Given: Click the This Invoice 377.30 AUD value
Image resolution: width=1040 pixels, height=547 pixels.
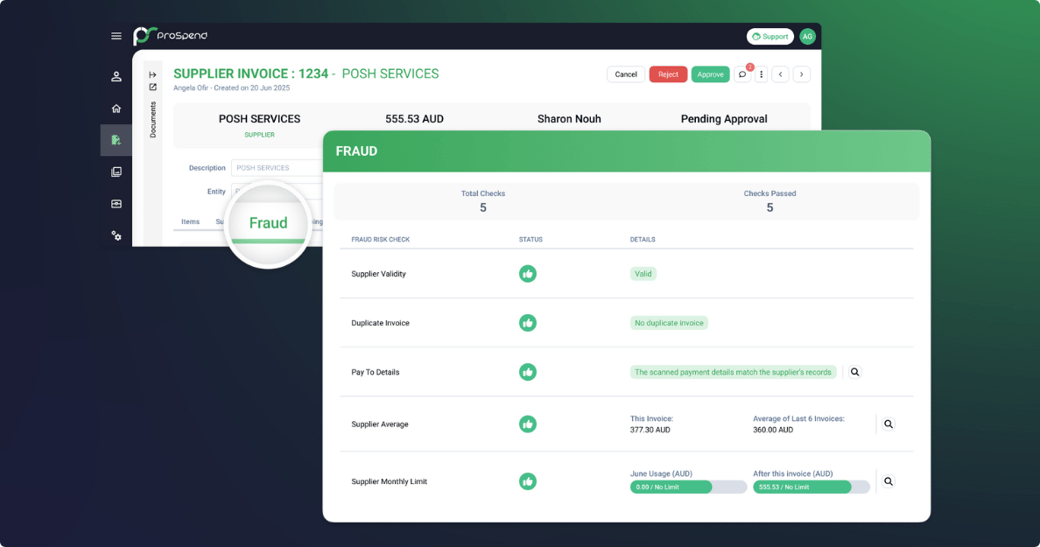Looking at the screenshot, I should (650, 430).
